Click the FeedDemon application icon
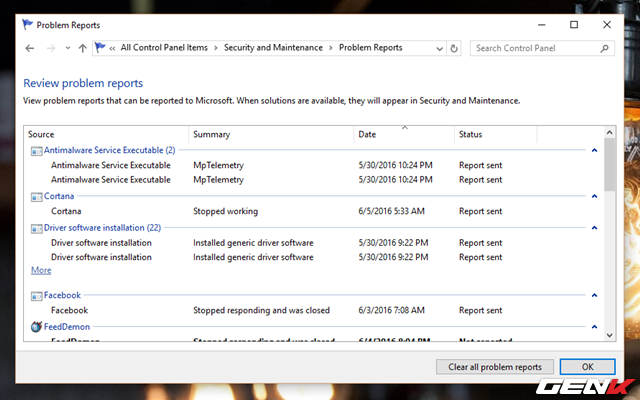This screenshot has width=640, height=400. [37, 327]
